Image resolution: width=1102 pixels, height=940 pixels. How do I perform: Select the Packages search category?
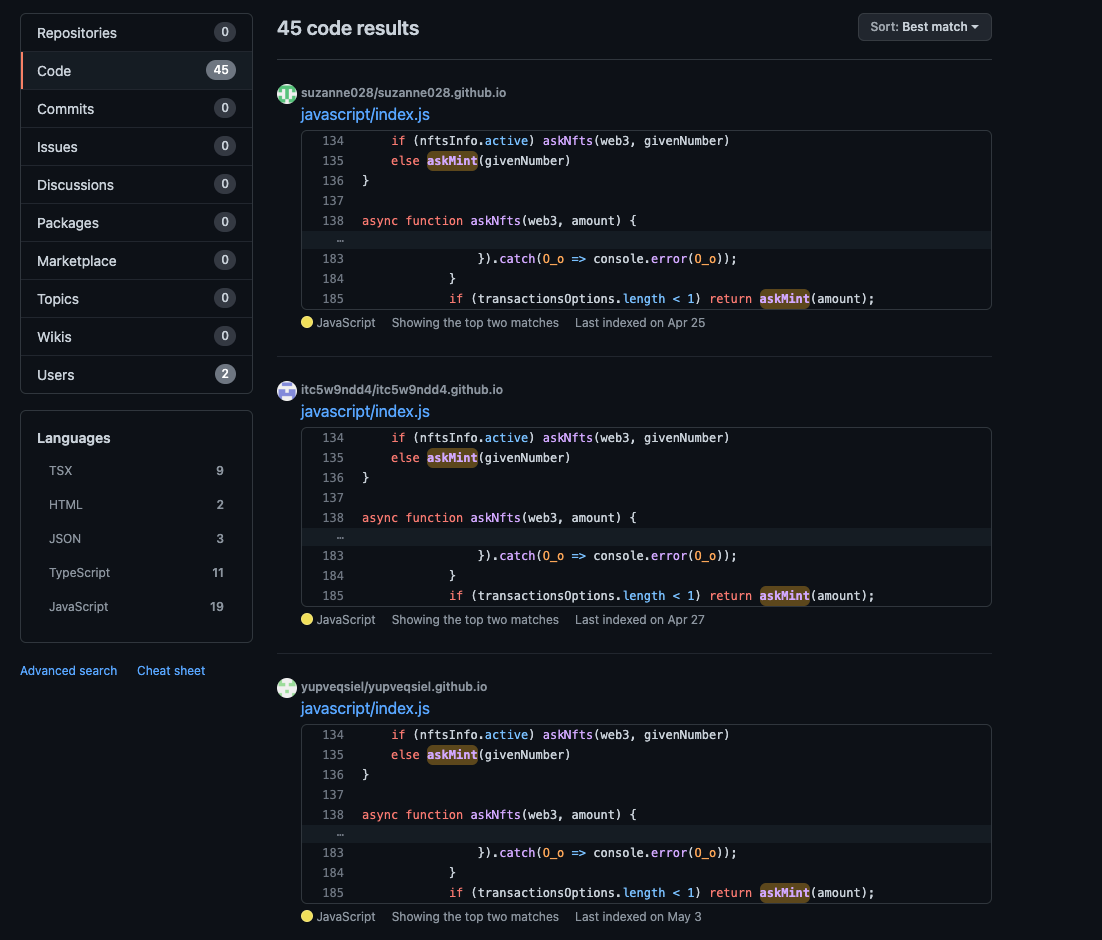point(136,222)
